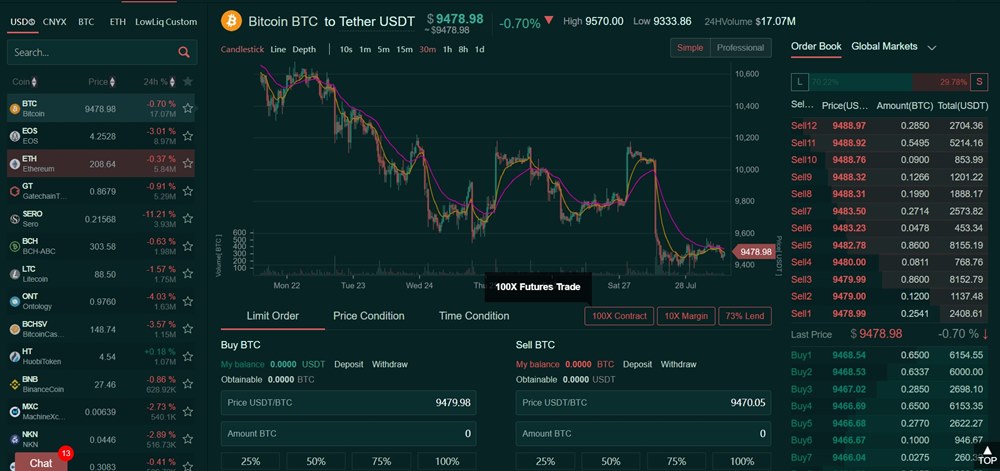
Task: Click the Ethereum coin icon in the list
Action: (14, 162)
